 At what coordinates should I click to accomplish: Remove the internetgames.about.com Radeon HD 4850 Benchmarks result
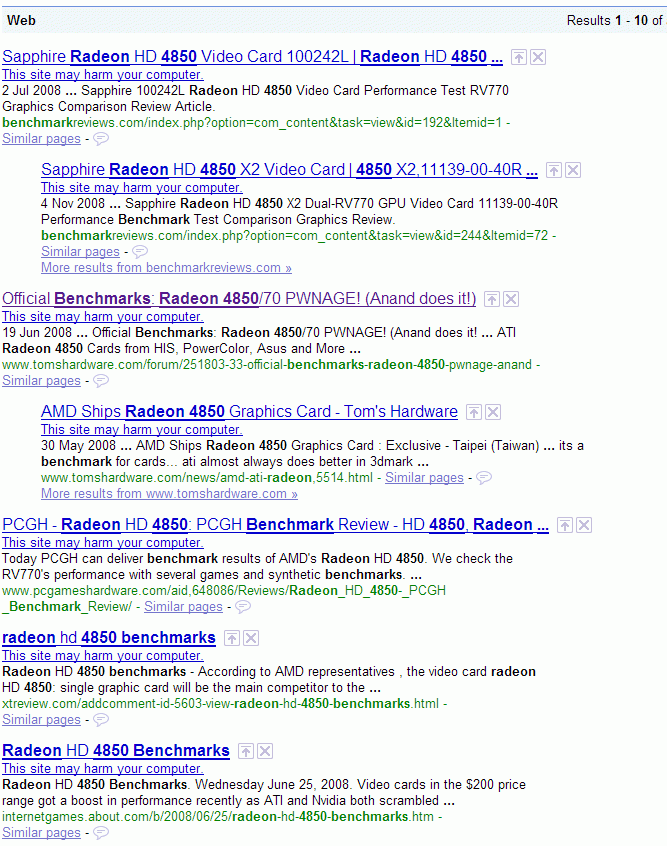click(265, 751)
